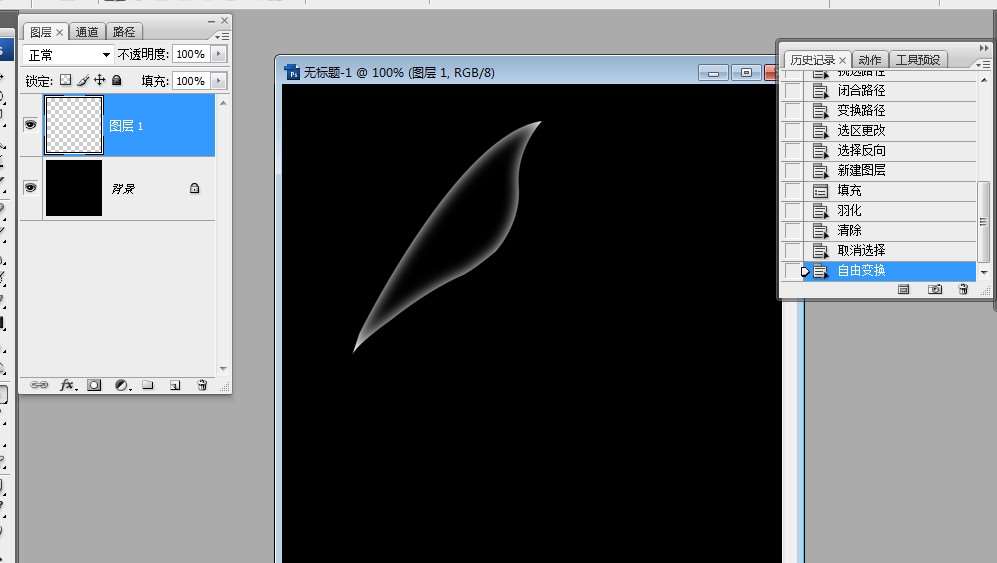Create a new layer group folder
Screen dimensions: 997x563
click(148, 385)
